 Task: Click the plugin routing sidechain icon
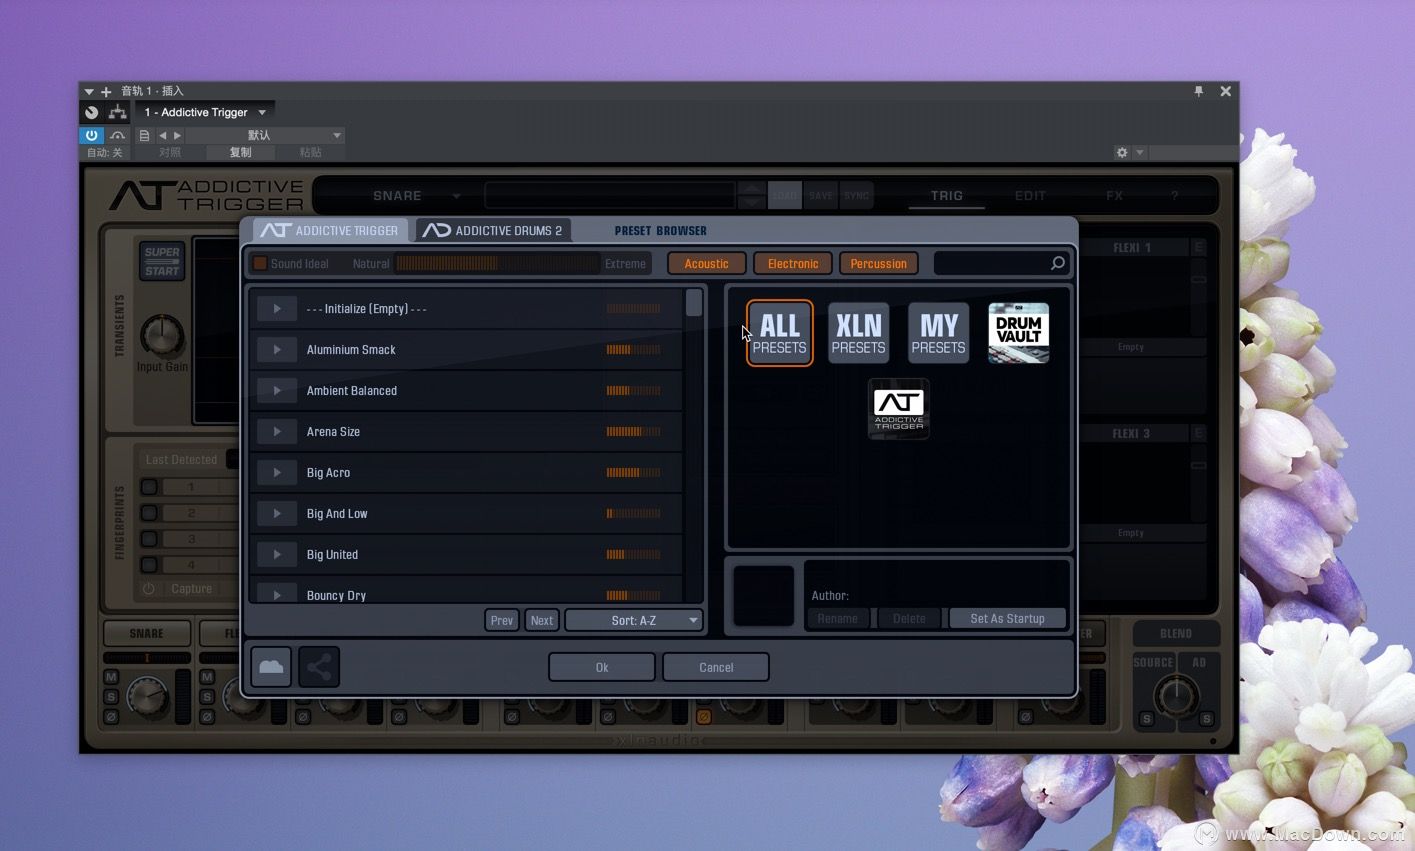[118, 112]
